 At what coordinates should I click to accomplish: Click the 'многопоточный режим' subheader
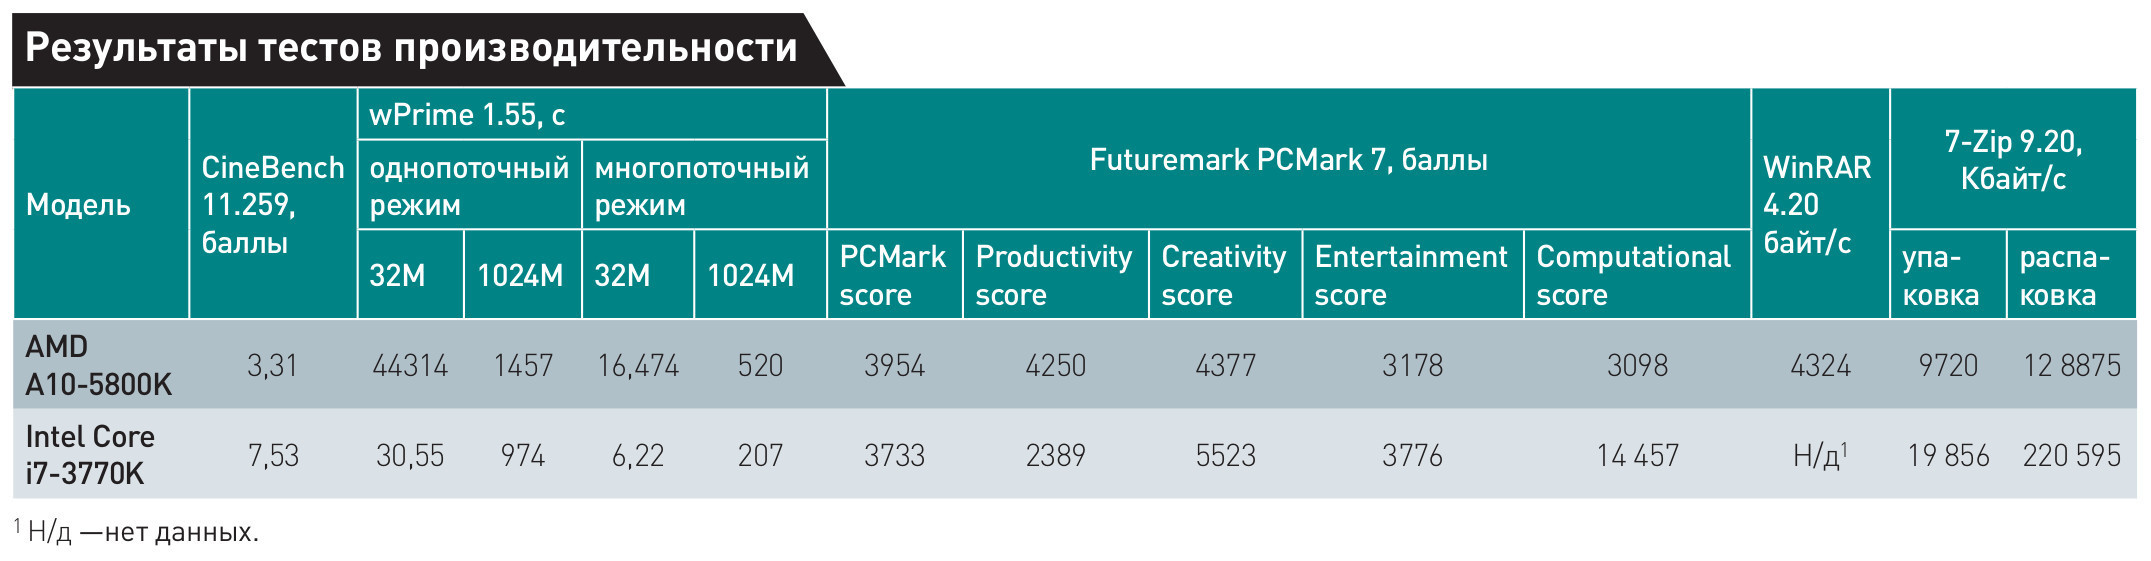pyautogui.click(x=701, y=186)
